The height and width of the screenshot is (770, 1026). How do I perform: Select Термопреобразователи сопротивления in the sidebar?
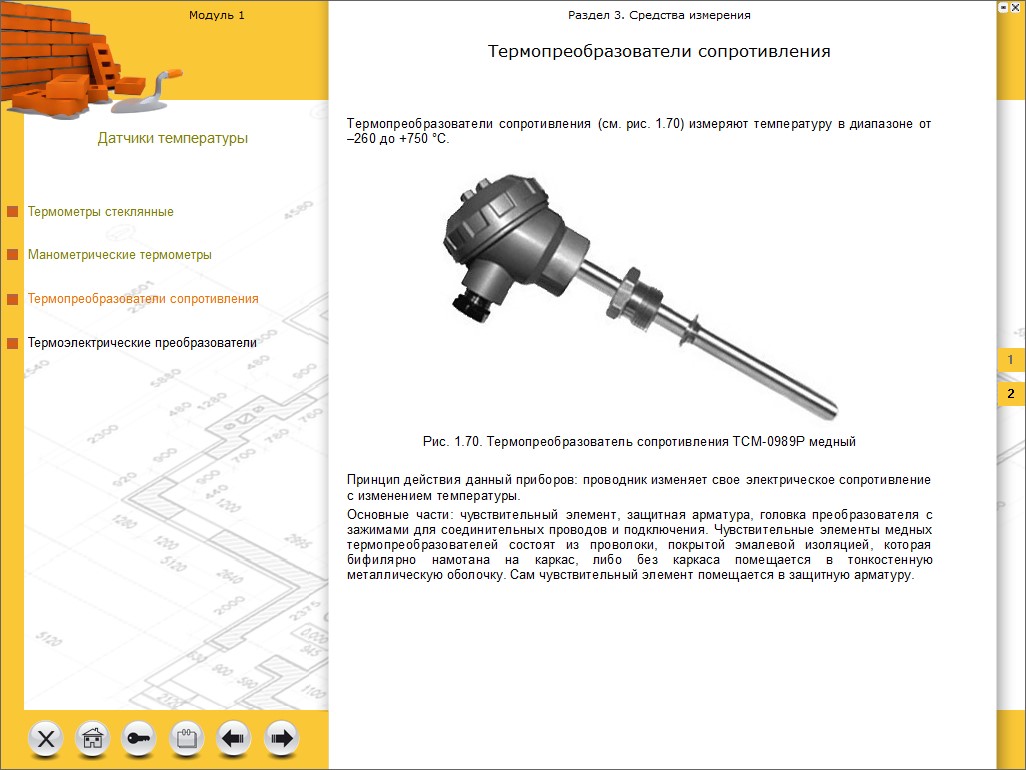click(143, 299)
